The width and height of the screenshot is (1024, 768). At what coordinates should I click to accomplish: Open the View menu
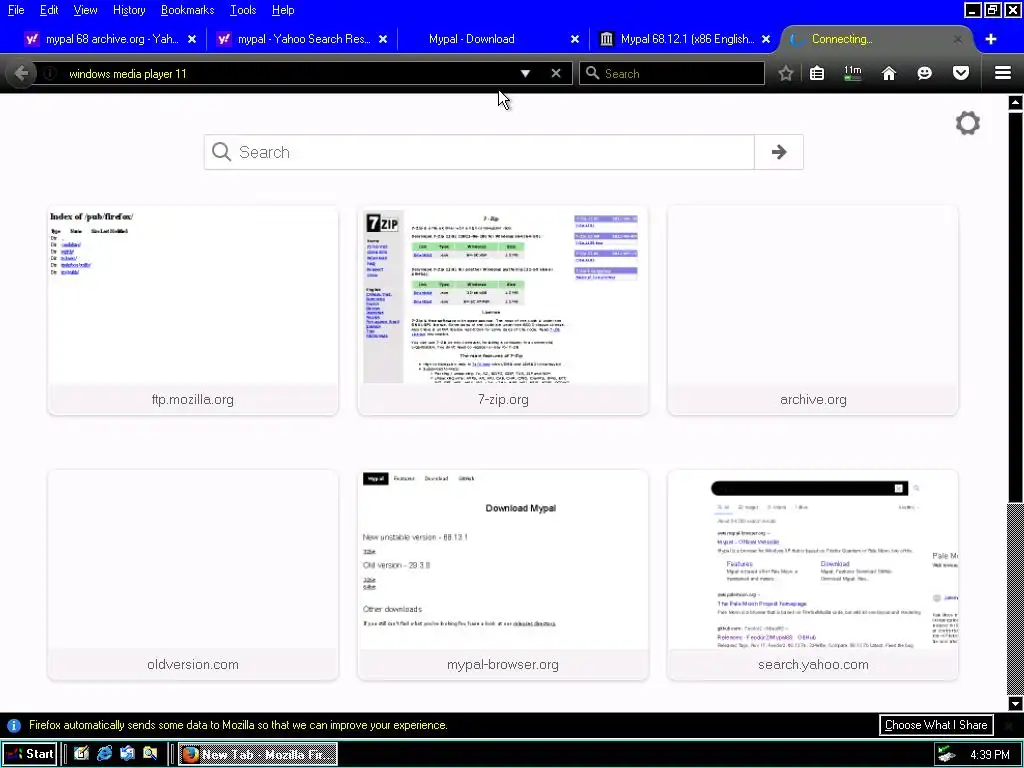pos(85,10)
